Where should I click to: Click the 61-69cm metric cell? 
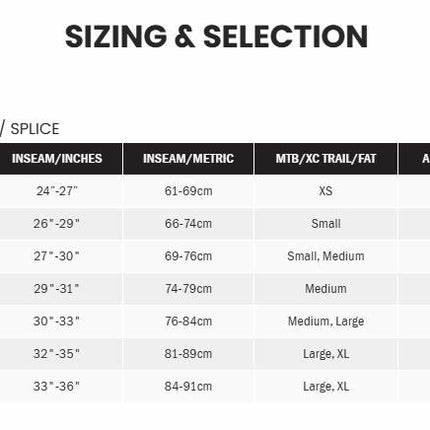click(x=188, y=191)
